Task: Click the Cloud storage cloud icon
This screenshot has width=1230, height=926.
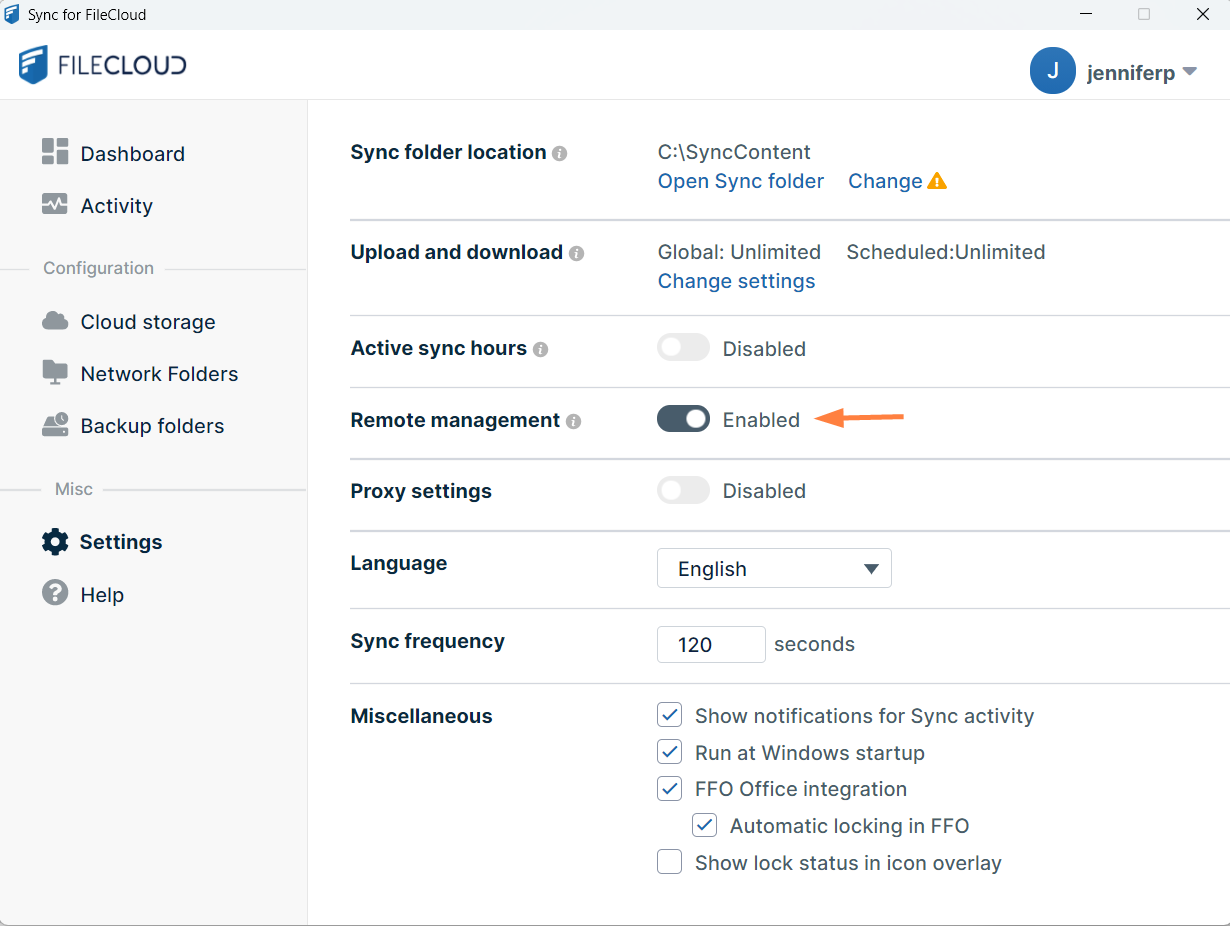Action: point(55,321)
